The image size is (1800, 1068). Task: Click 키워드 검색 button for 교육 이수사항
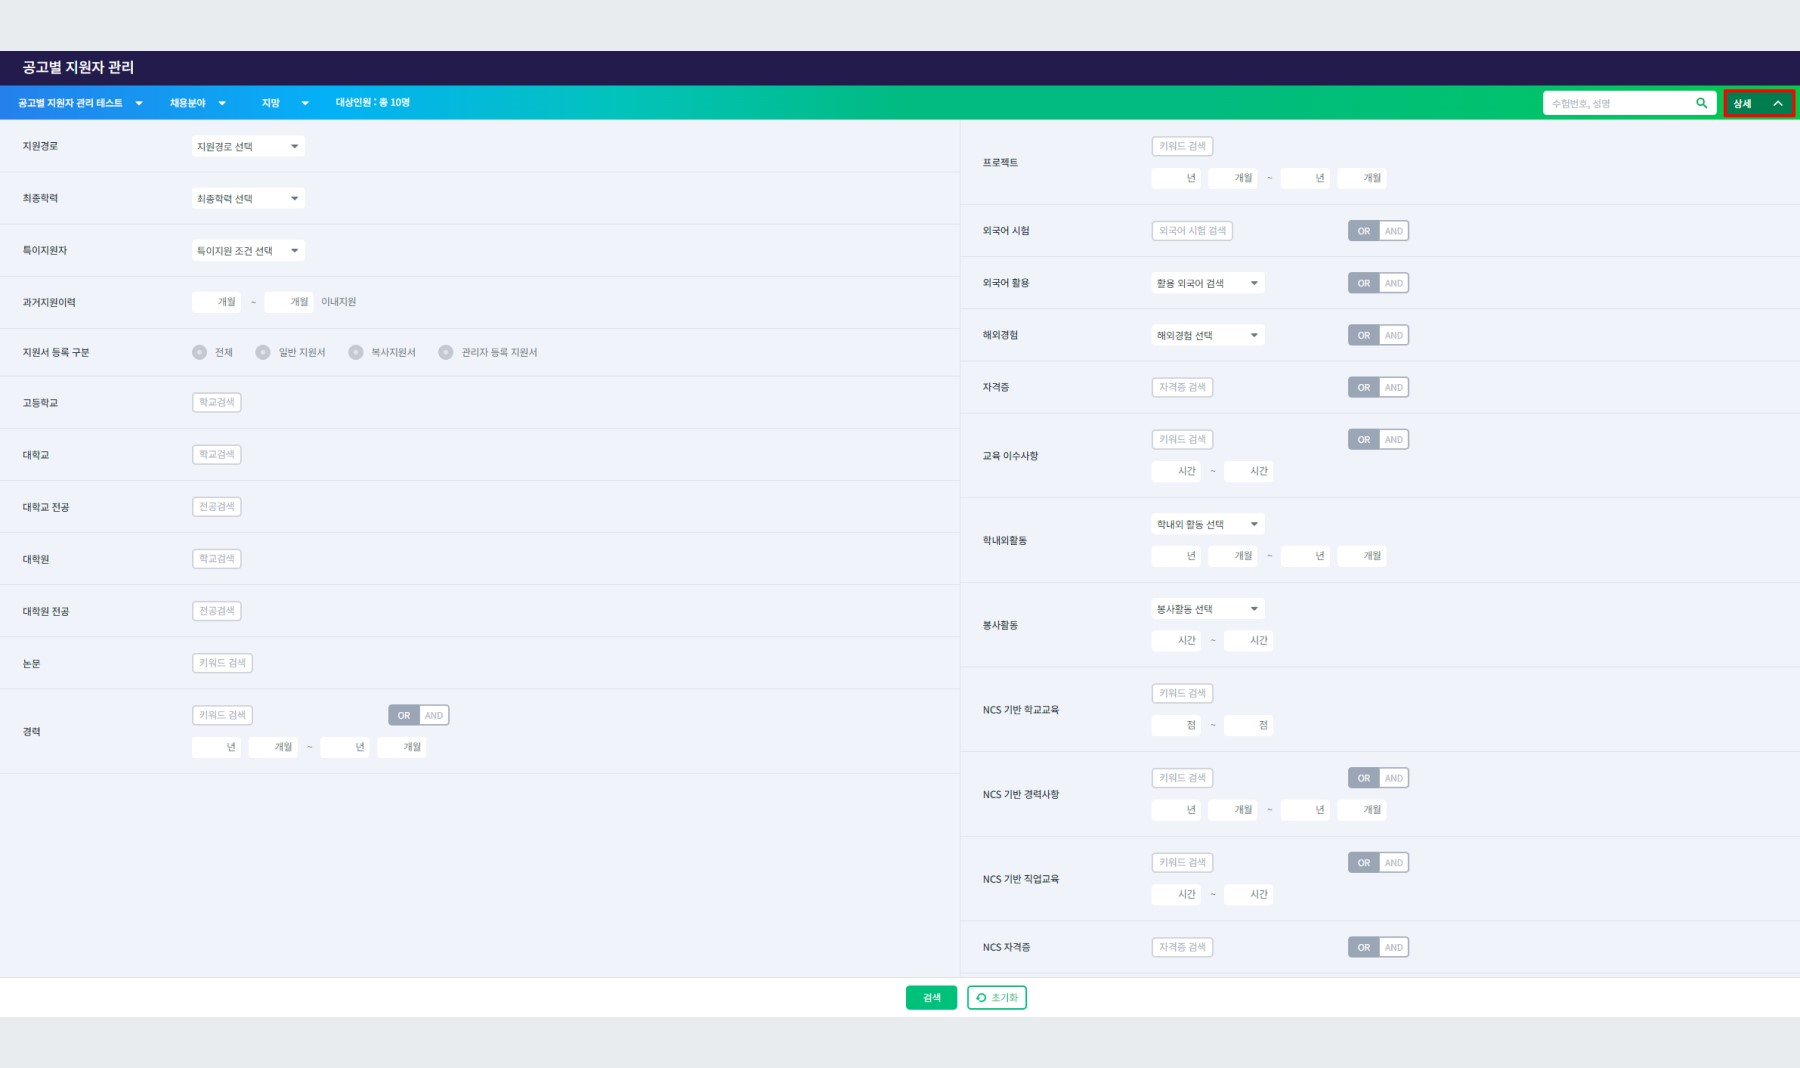pos(1182,439)
